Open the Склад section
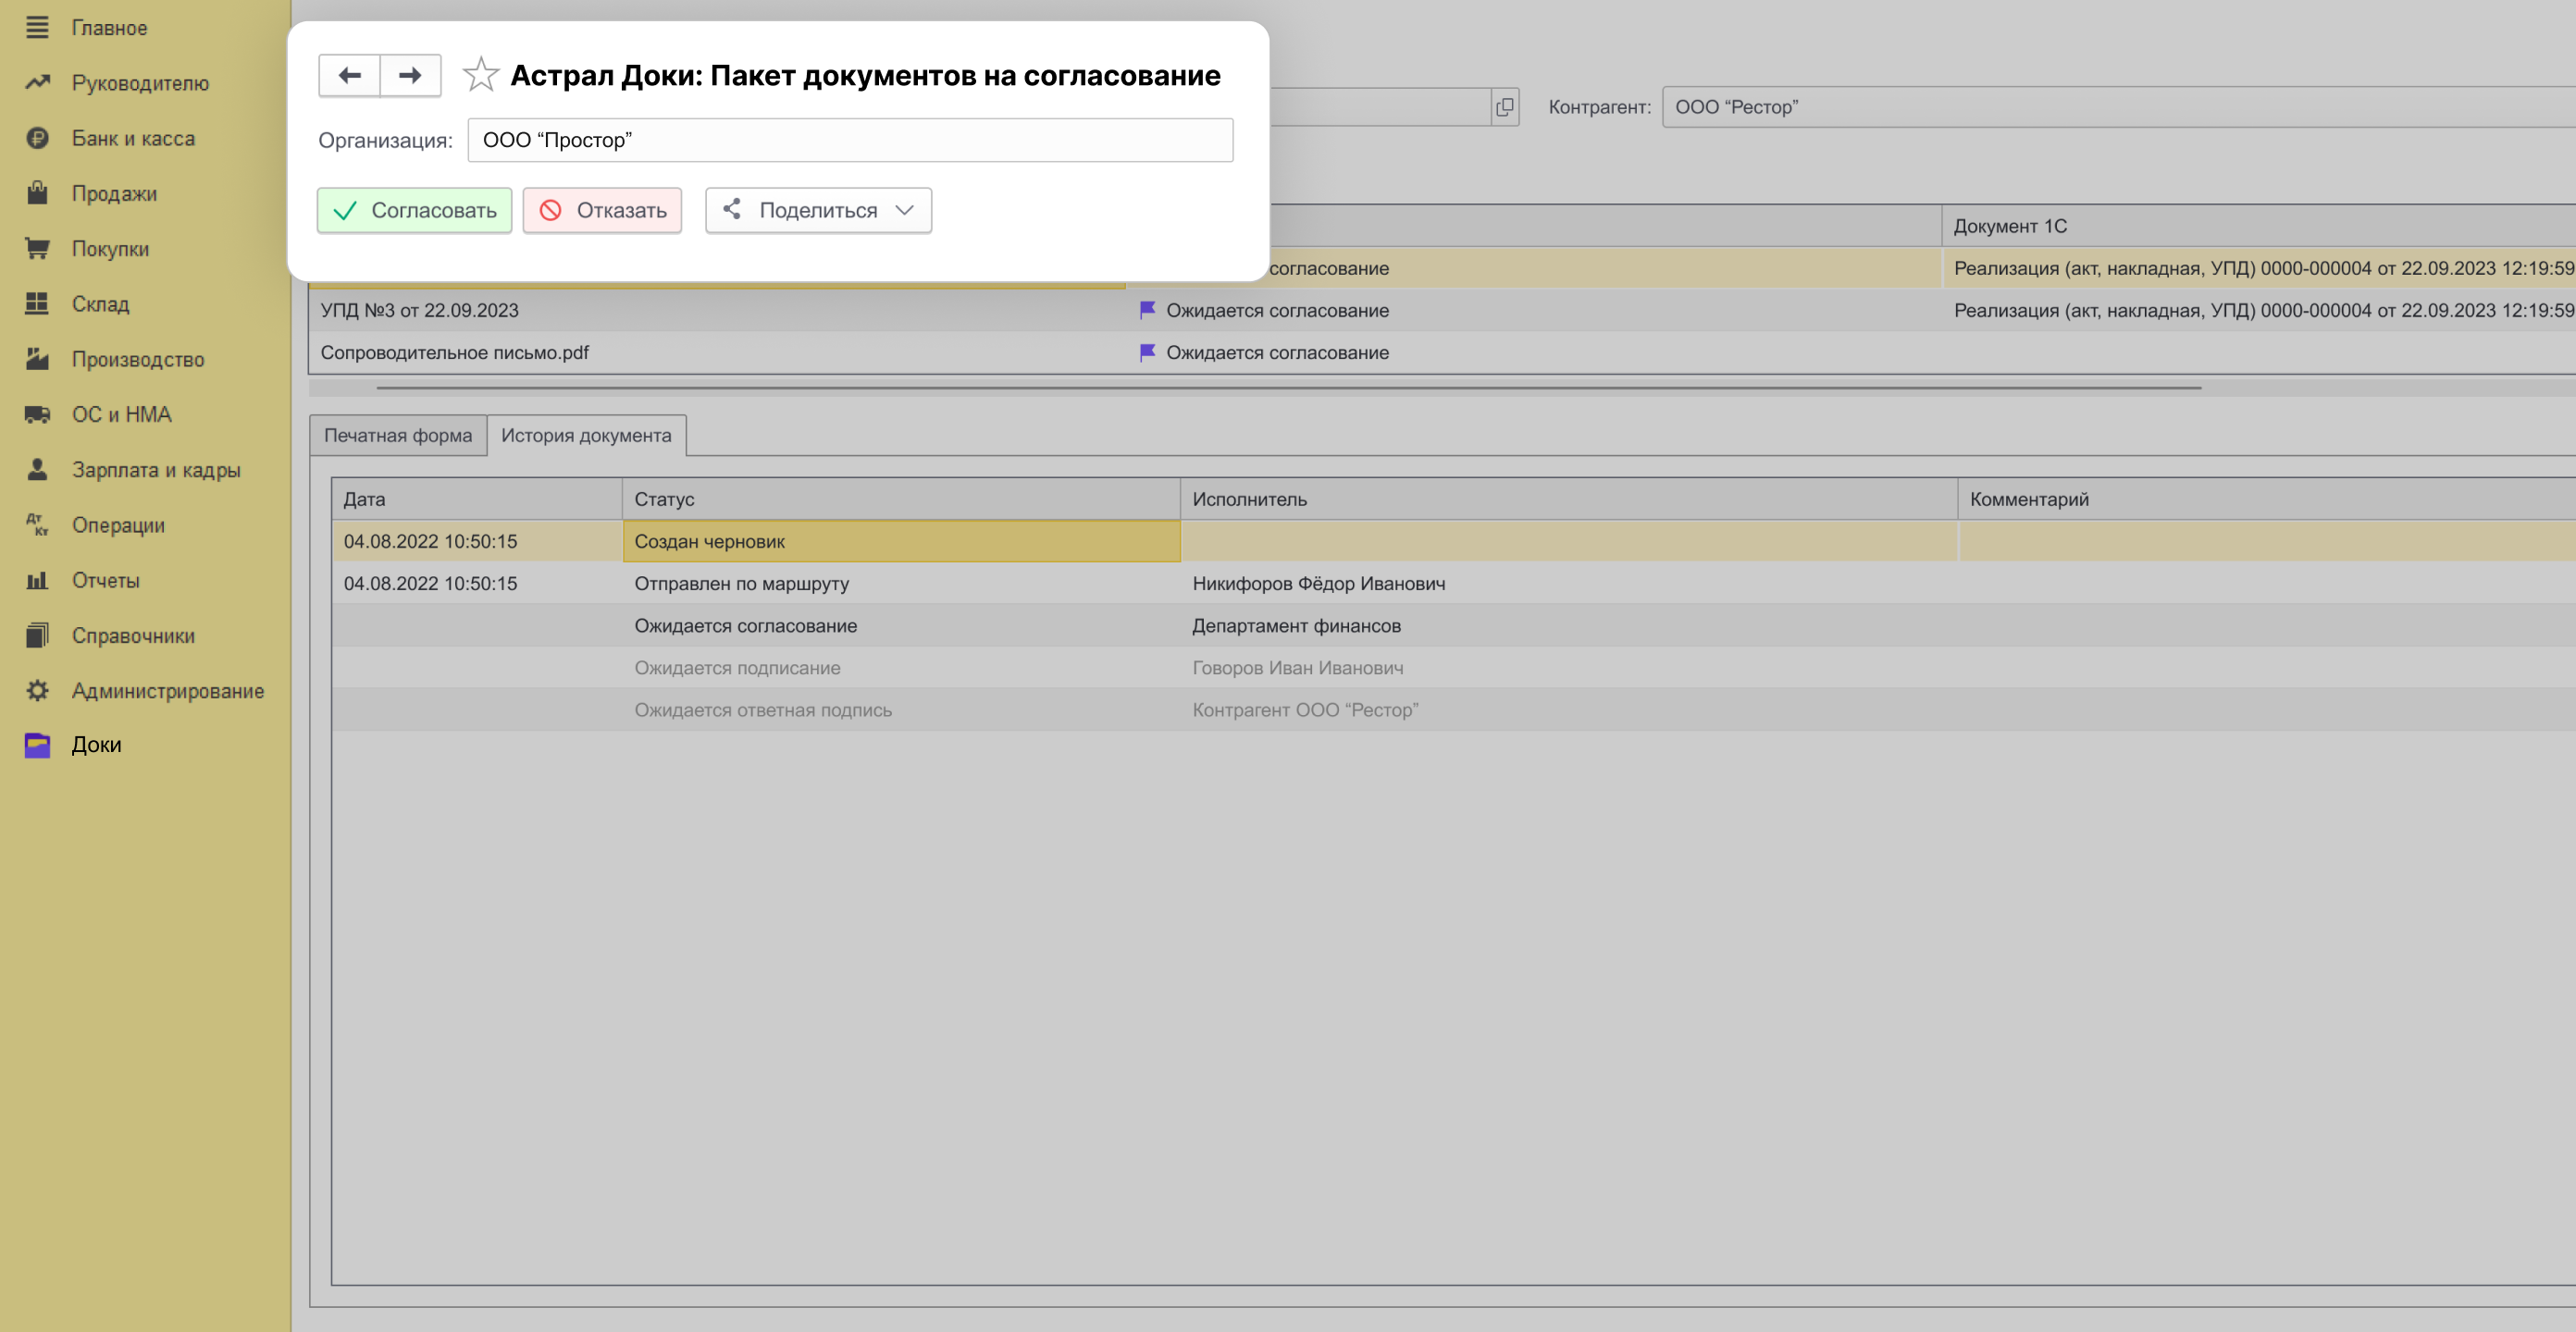This screenshot has height=1332, width=2576. coord(100,303)
